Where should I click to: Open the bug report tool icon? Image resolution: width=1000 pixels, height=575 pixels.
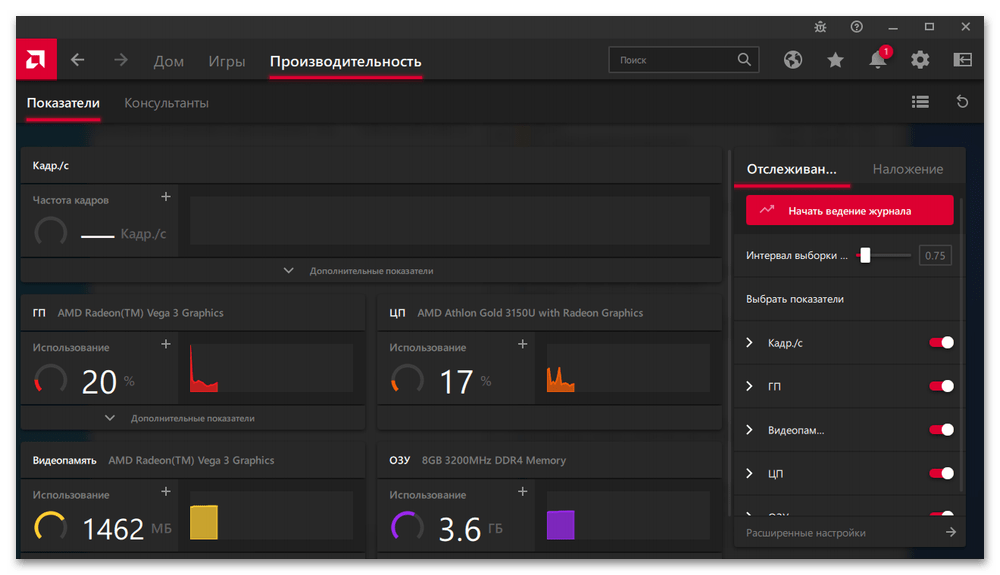(822, 27)
